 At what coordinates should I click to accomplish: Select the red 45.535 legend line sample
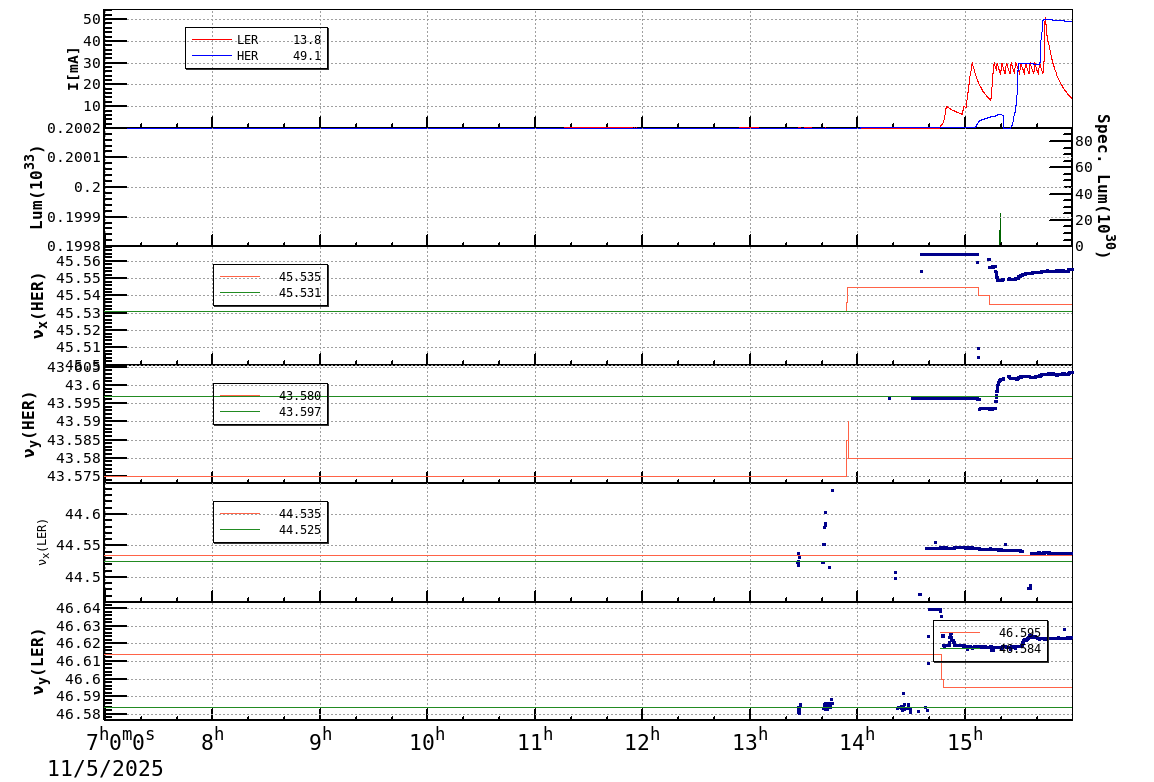coord(240,277)
